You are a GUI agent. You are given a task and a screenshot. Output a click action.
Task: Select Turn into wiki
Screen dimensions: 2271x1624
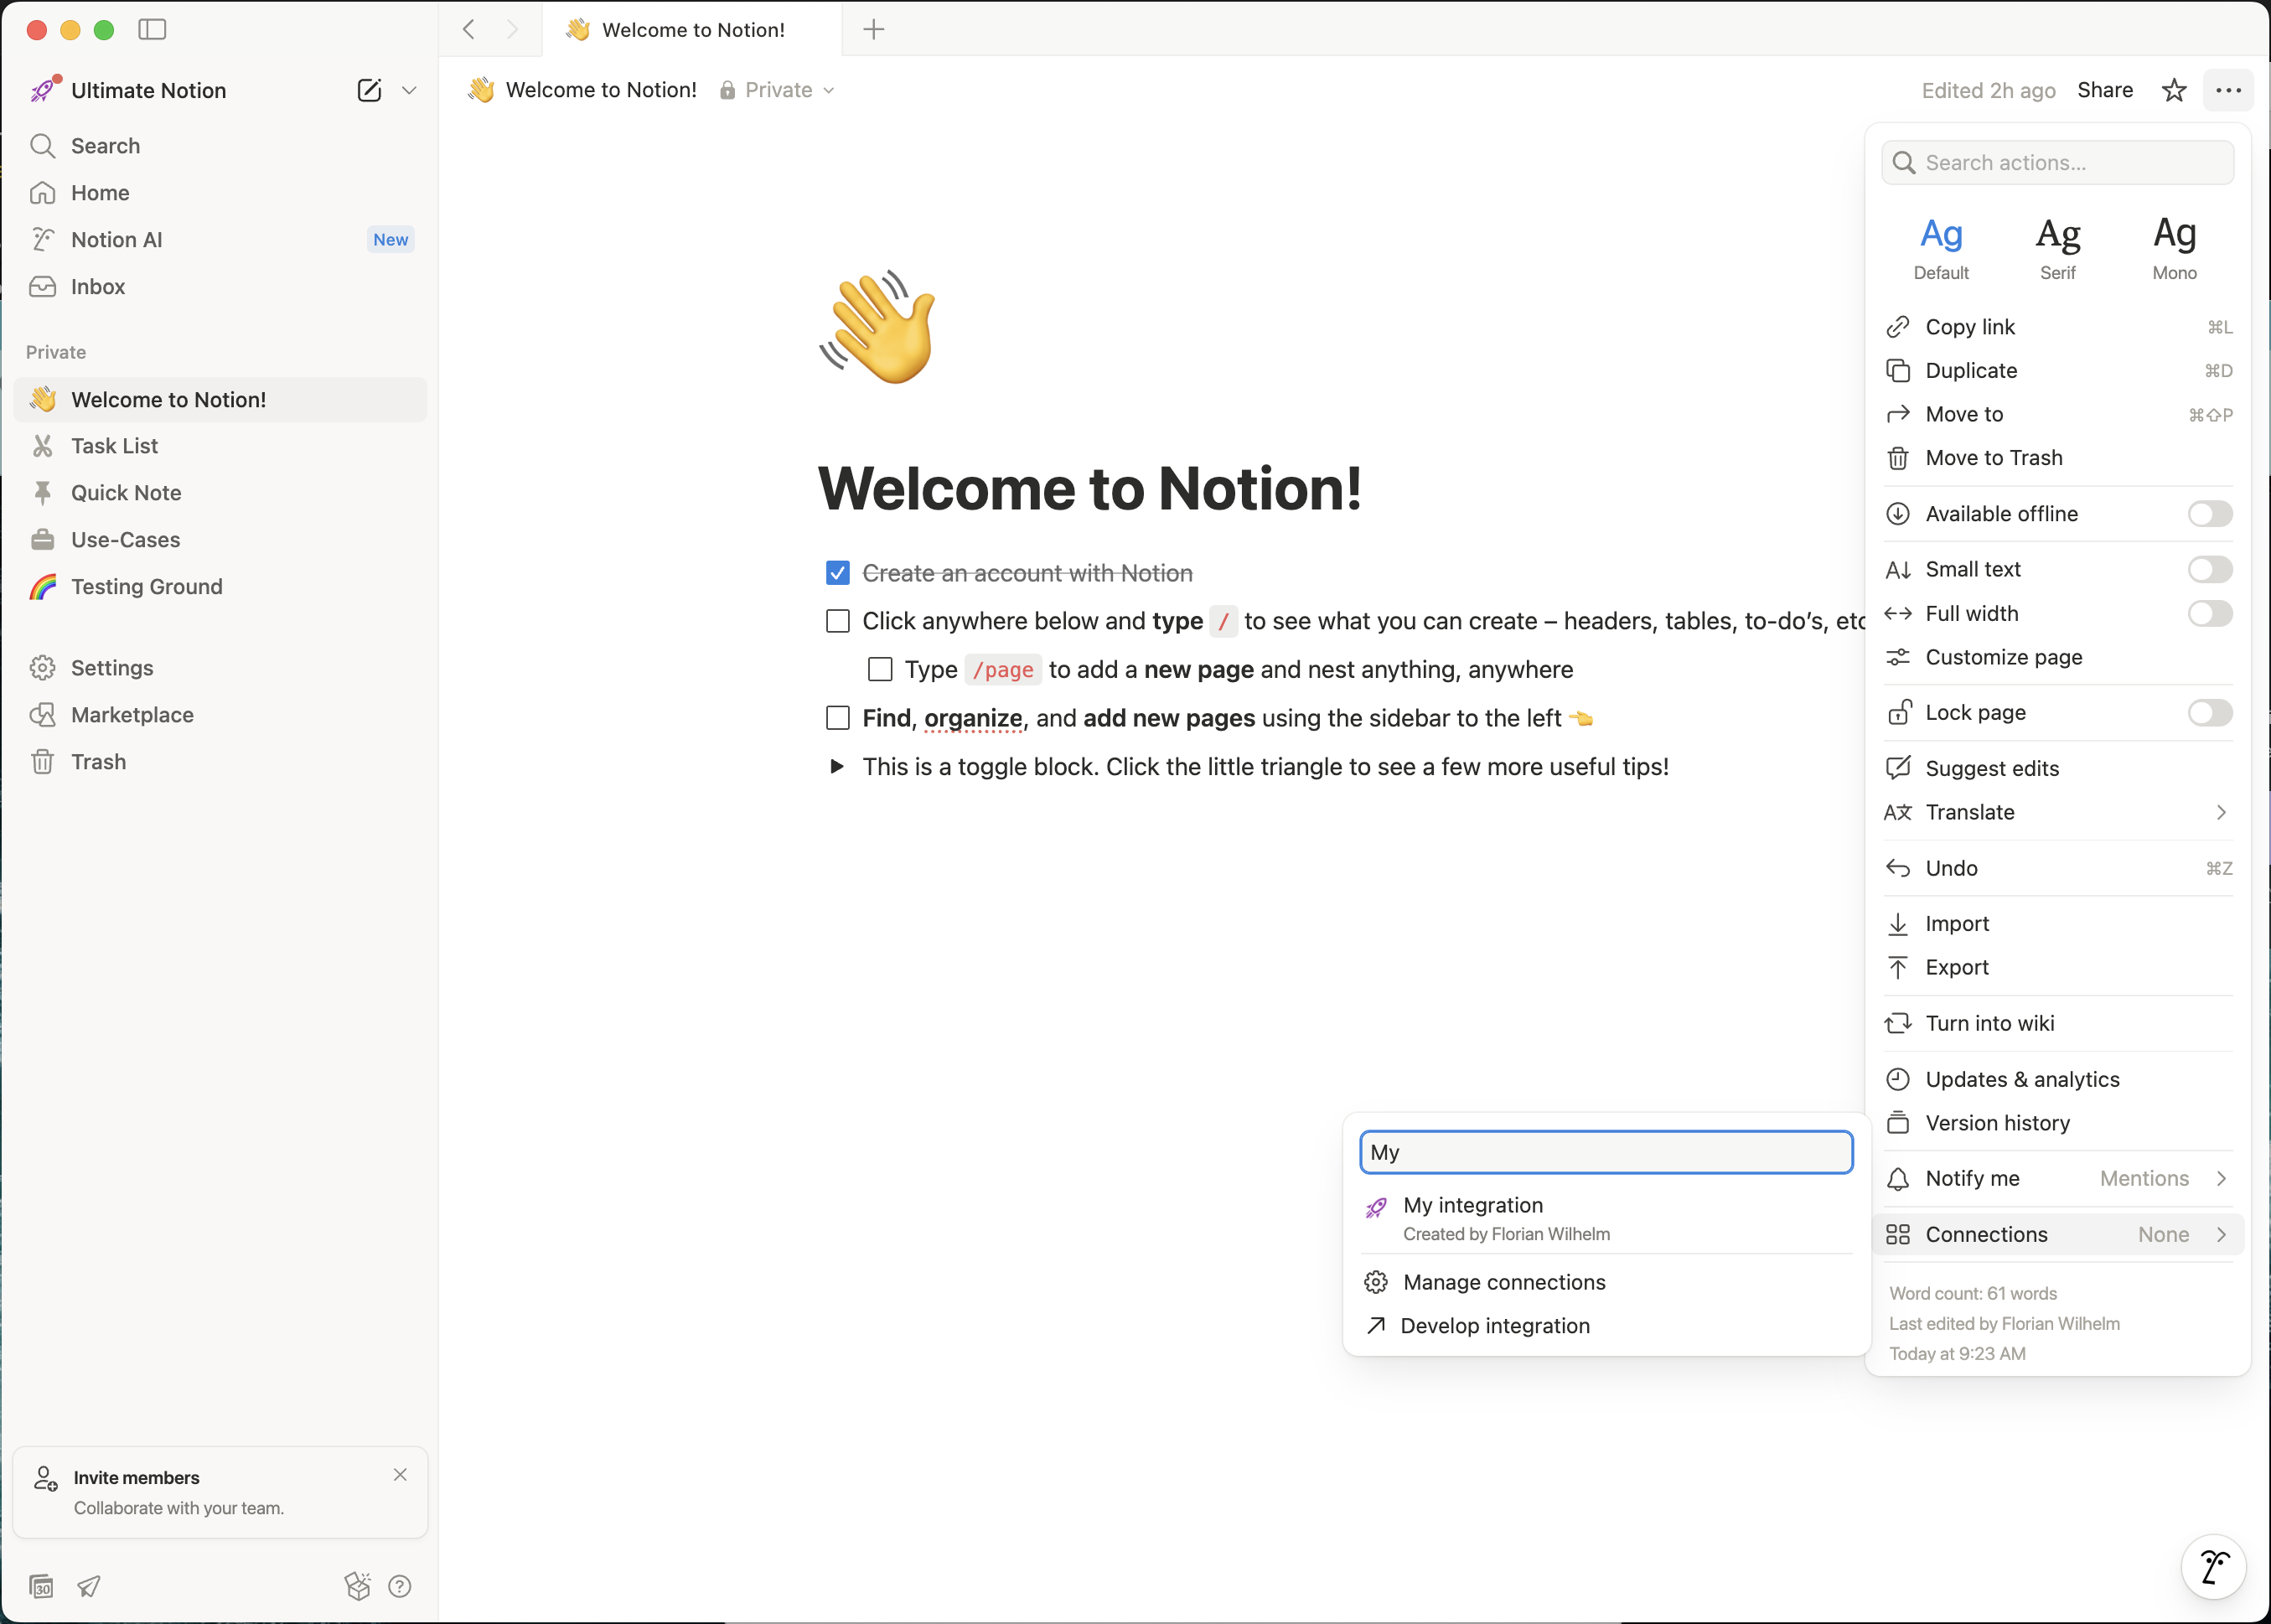point(2058,1024)
